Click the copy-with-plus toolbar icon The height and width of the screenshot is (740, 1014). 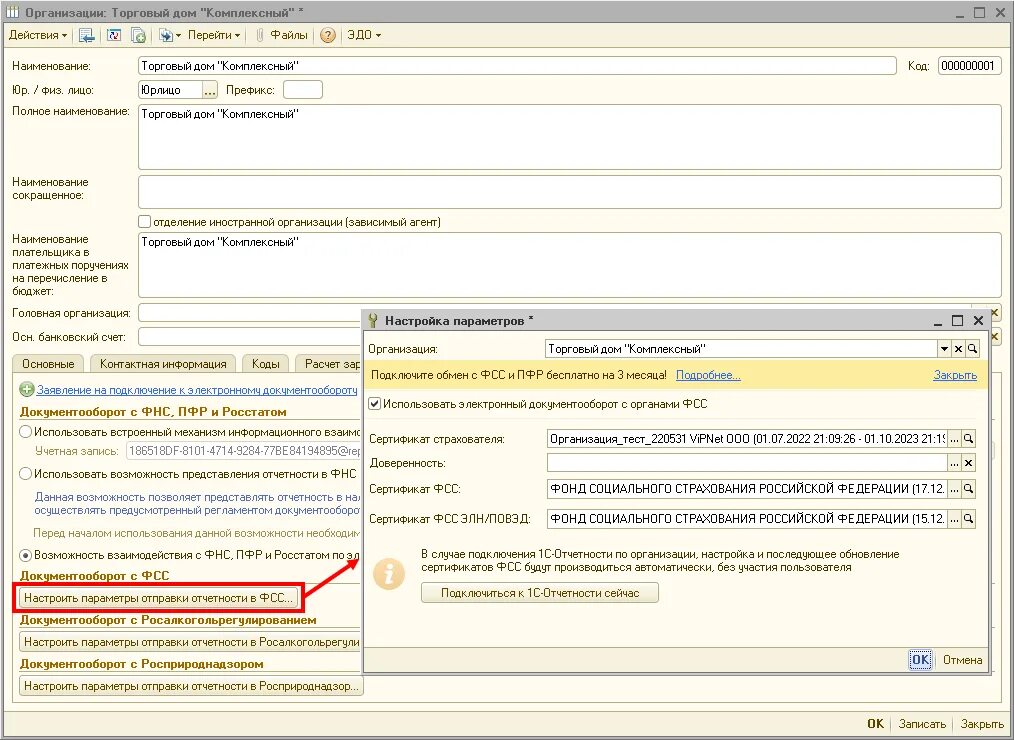pyautogui.click(x=138, y=35)
